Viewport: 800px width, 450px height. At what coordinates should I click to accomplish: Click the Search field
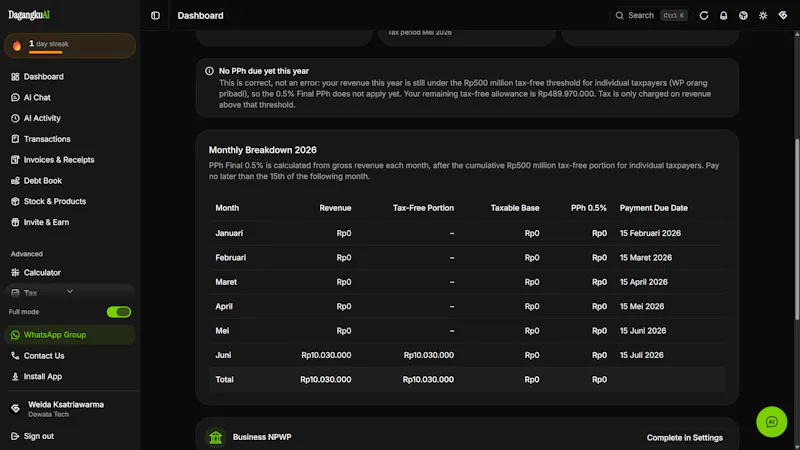coord(651,16)
